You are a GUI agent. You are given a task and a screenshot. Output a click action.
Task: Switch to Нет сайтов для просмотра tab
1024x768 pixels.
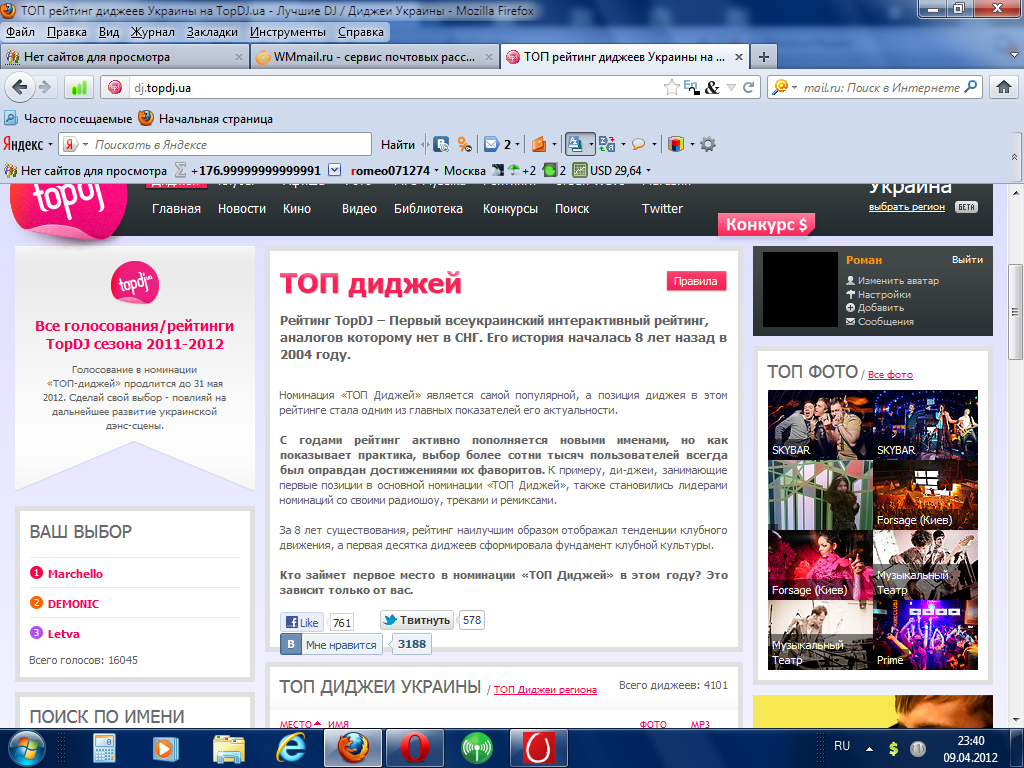tap(124, 57)
